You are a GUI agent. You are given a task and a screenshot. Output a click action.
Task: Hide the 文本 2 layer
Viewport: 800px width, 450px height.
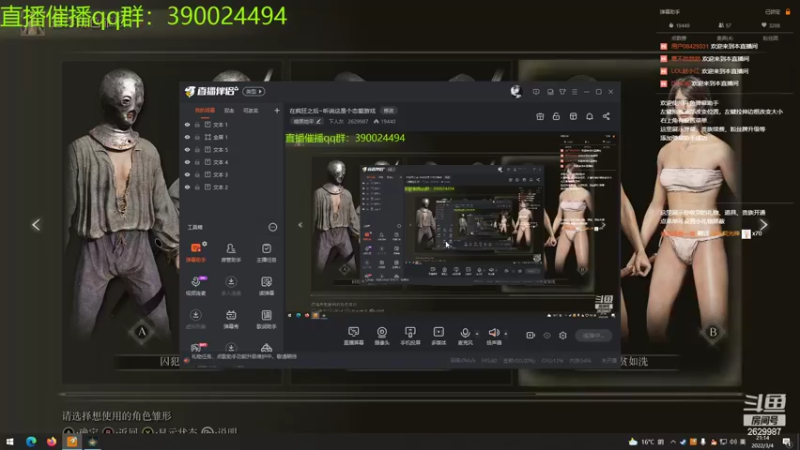point(187,187)
